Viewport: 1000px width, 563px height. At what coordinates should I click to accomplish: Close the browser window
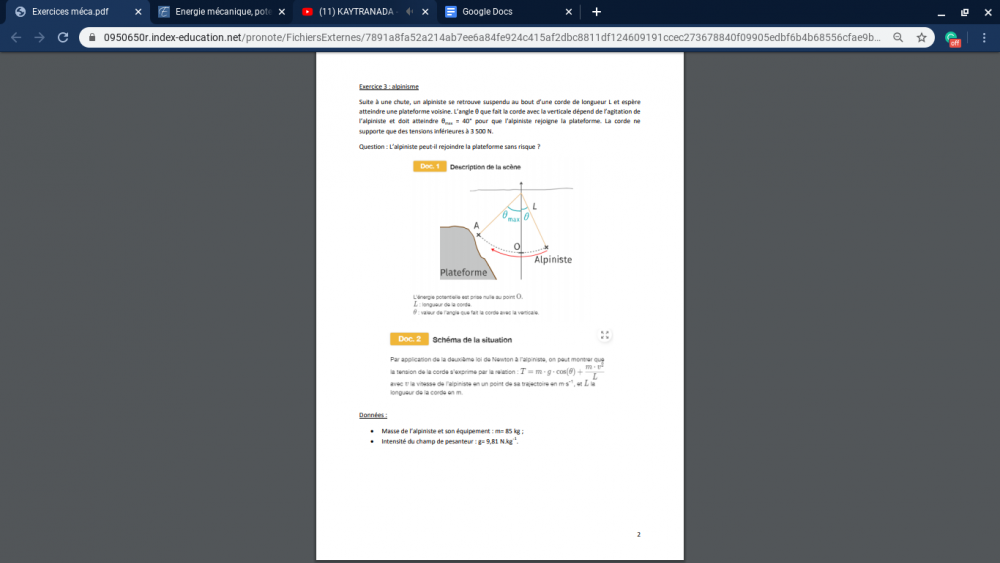988,12
